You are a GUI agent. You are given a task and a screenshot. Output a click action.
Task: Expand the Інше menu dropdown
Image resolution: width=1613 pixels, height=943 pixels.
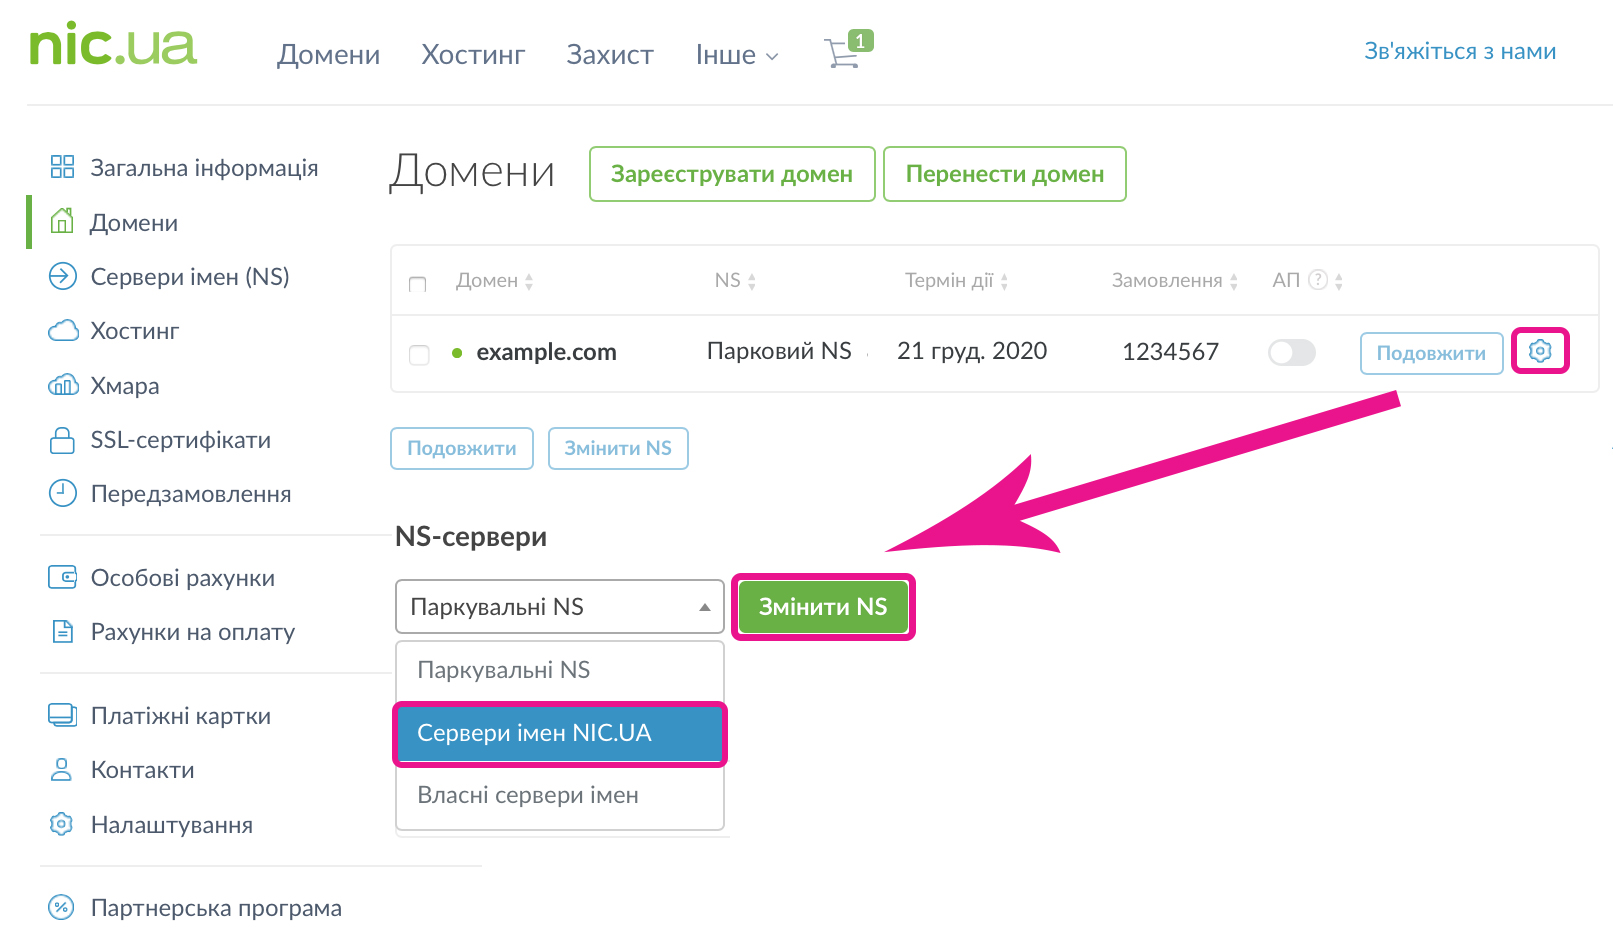pos(736,55)
